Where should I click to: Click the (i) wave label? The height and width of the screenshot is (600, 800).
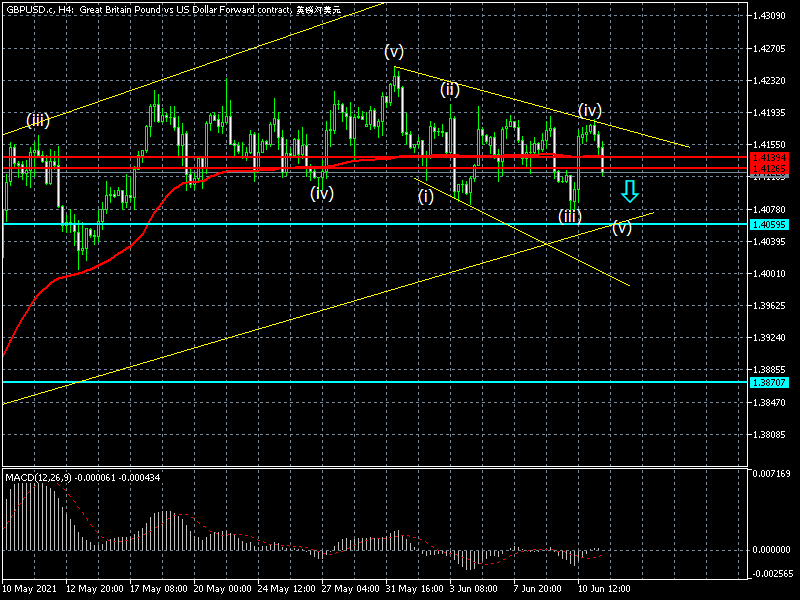point(426,195)
